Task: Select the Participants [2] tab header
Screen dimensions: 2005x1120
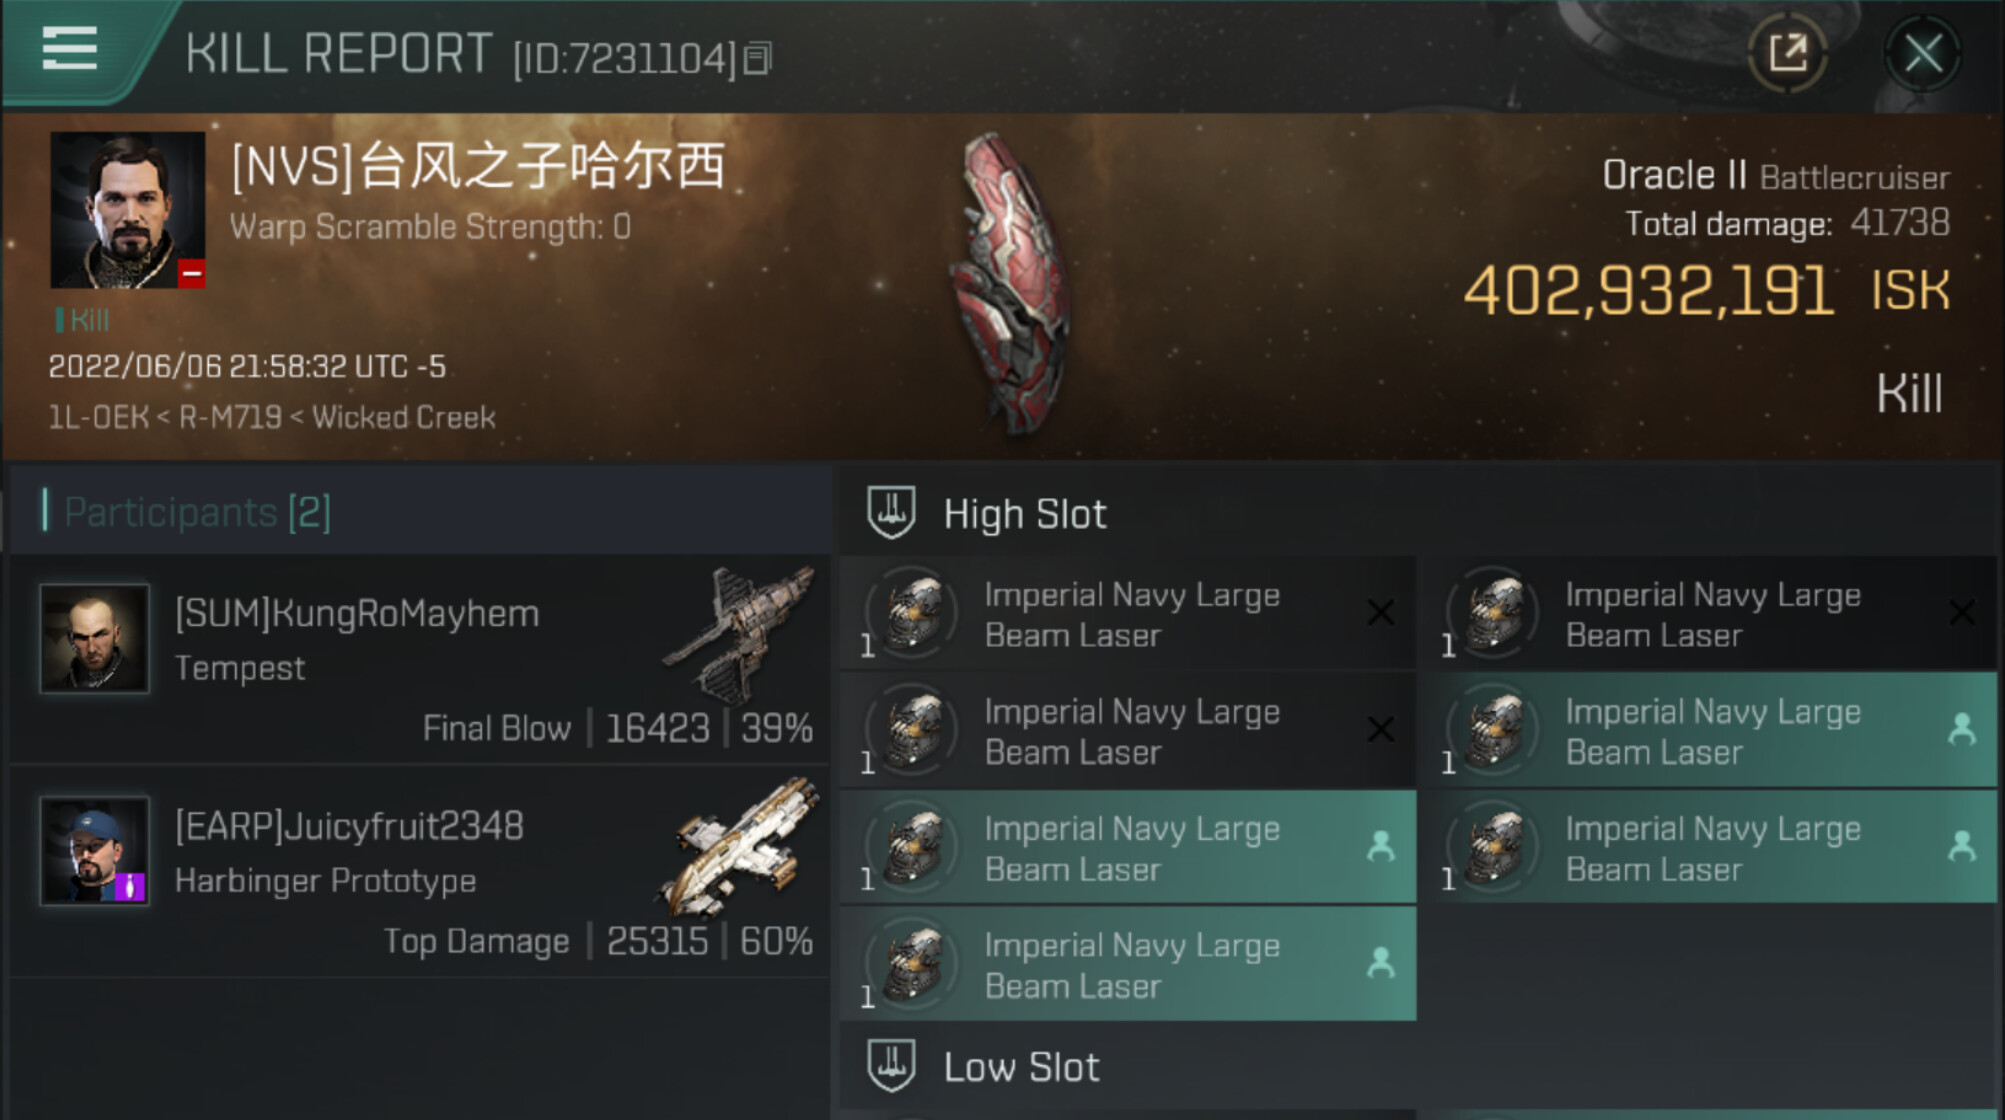Action: (x=196, y=512)
